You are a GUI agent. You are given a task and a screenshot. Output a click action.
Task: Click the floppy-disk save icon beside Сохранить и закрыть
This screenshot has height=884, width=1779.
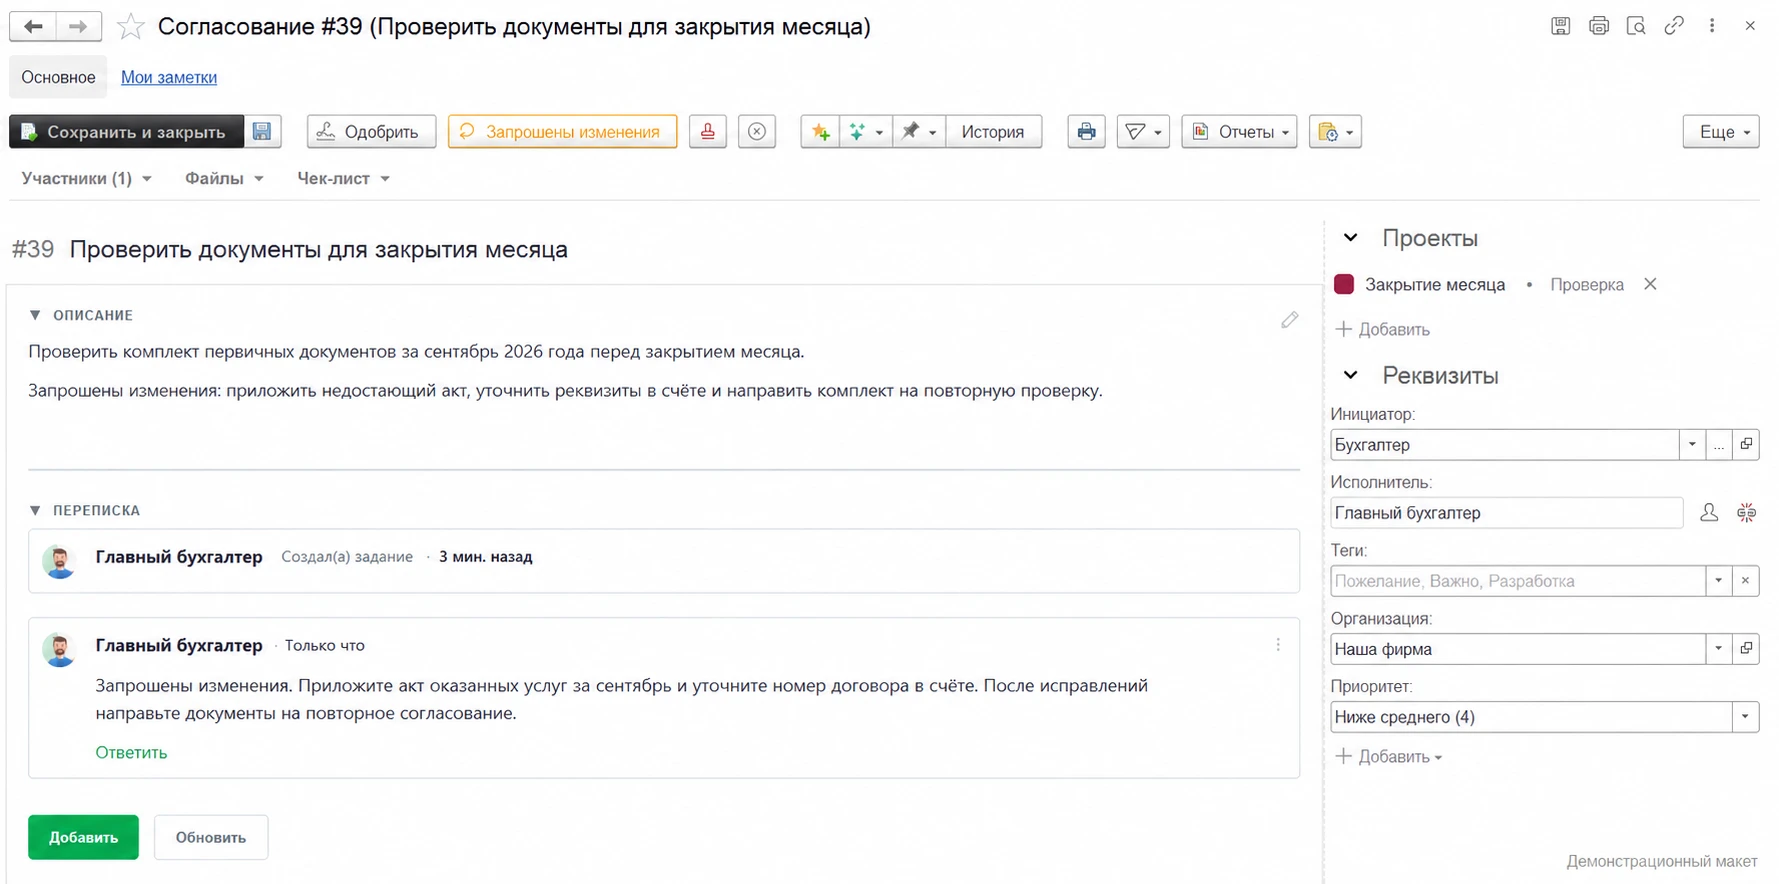click(262, 132)
